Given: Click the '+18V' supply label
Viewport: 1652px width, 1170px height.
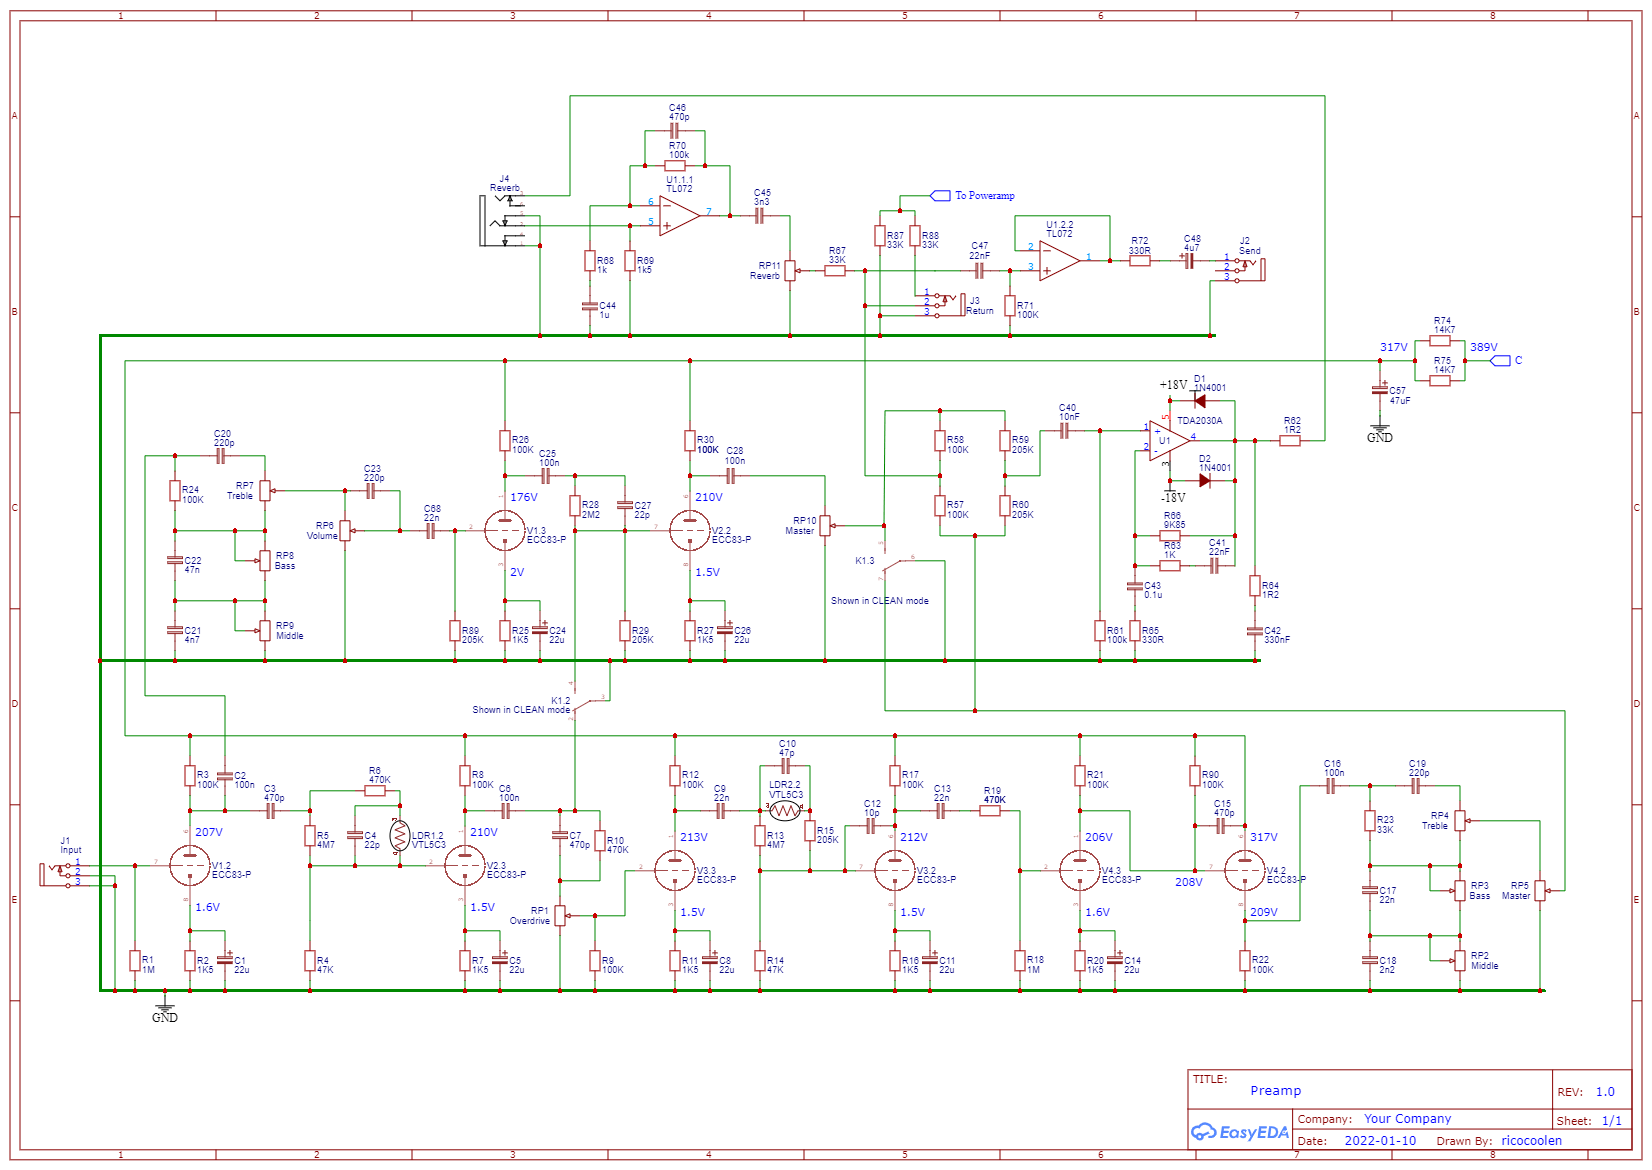Looking at the screenshot, I should coord(1173,385).
